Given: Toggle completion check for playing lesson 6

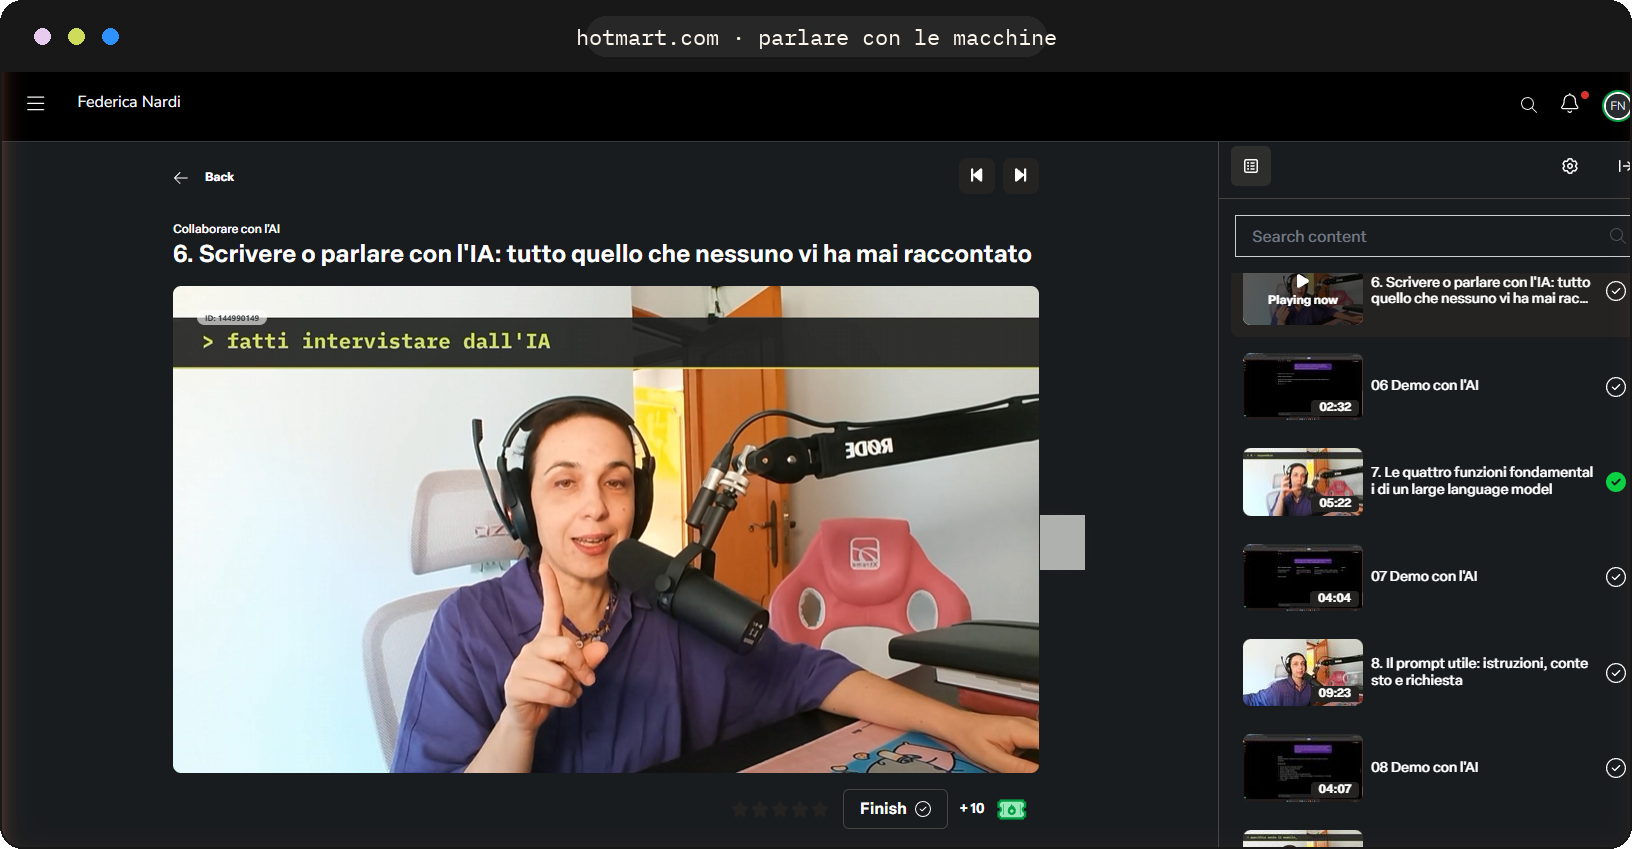Looking at the screenshot, I should point(1616,291).
